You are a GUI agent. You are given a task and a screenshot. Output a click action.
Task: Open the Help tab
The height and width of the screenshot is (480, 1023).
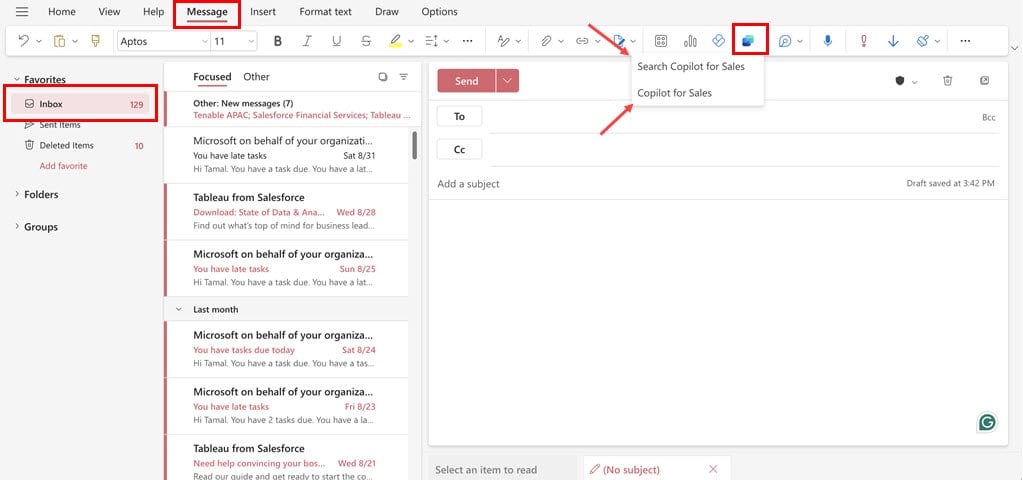153,12
